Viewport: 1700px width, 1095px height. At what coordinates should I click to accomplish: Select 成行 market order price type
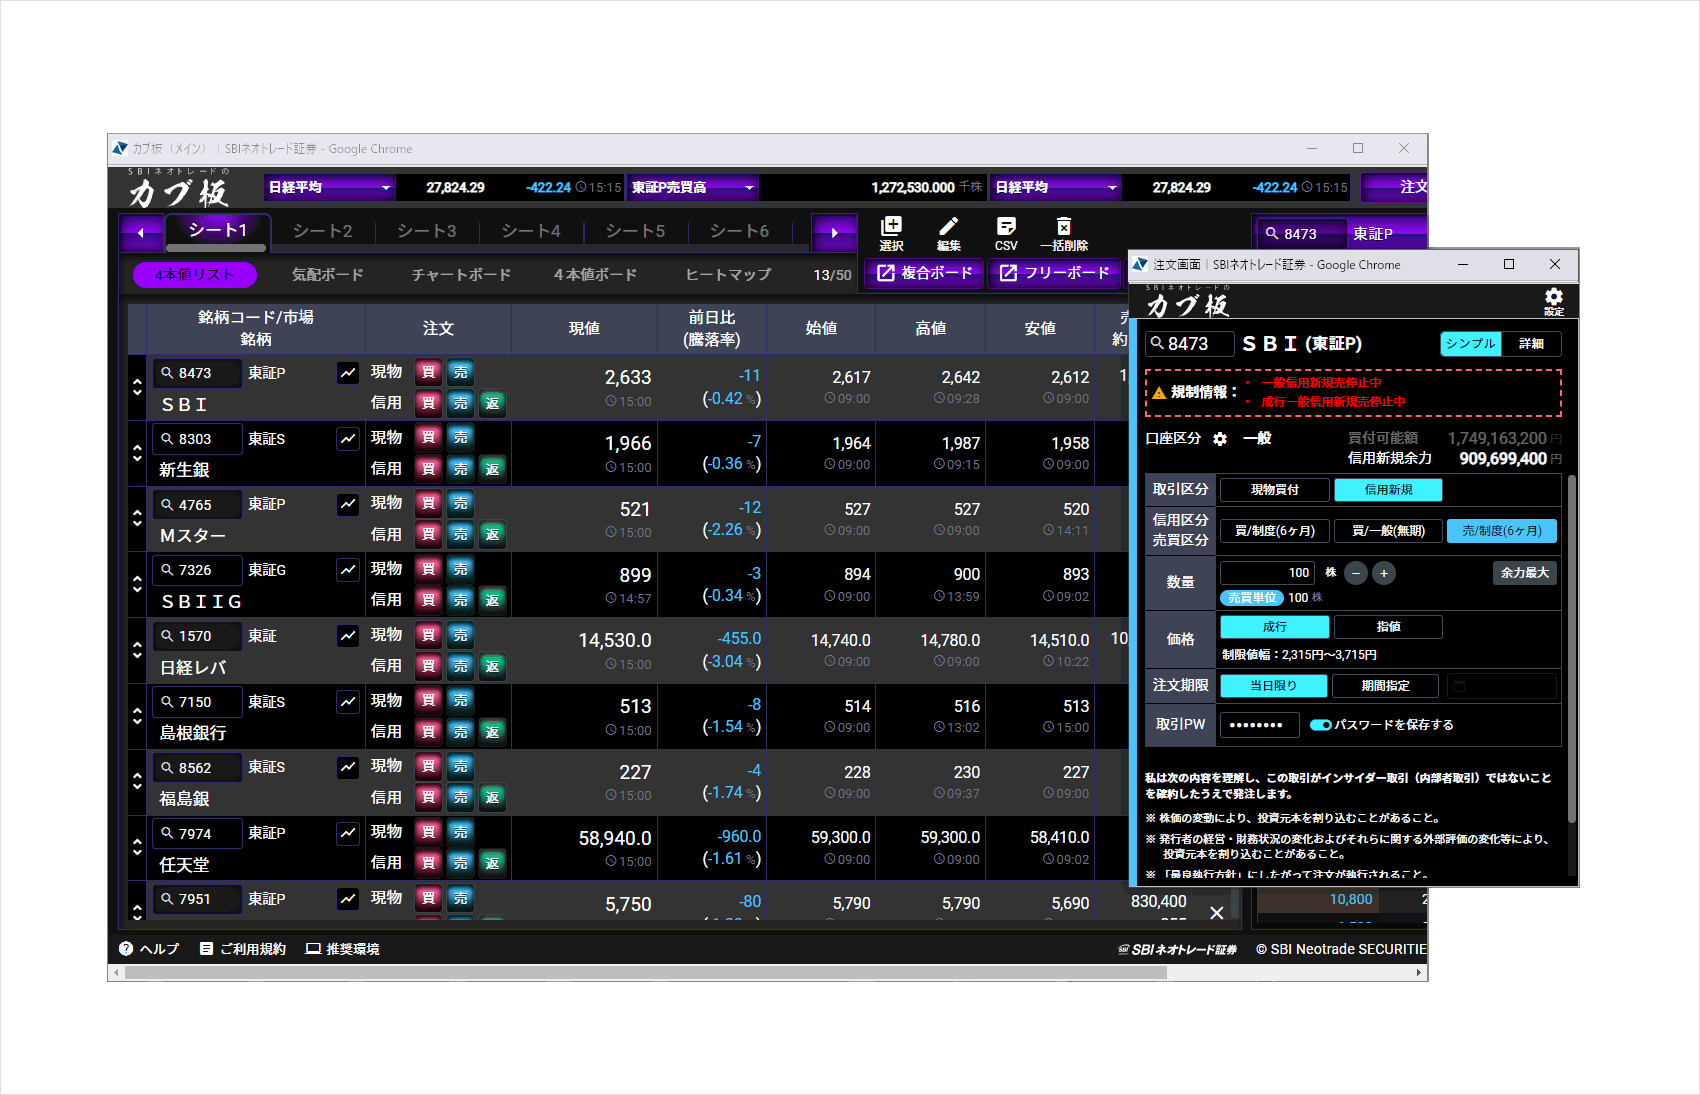[1275, 627]
